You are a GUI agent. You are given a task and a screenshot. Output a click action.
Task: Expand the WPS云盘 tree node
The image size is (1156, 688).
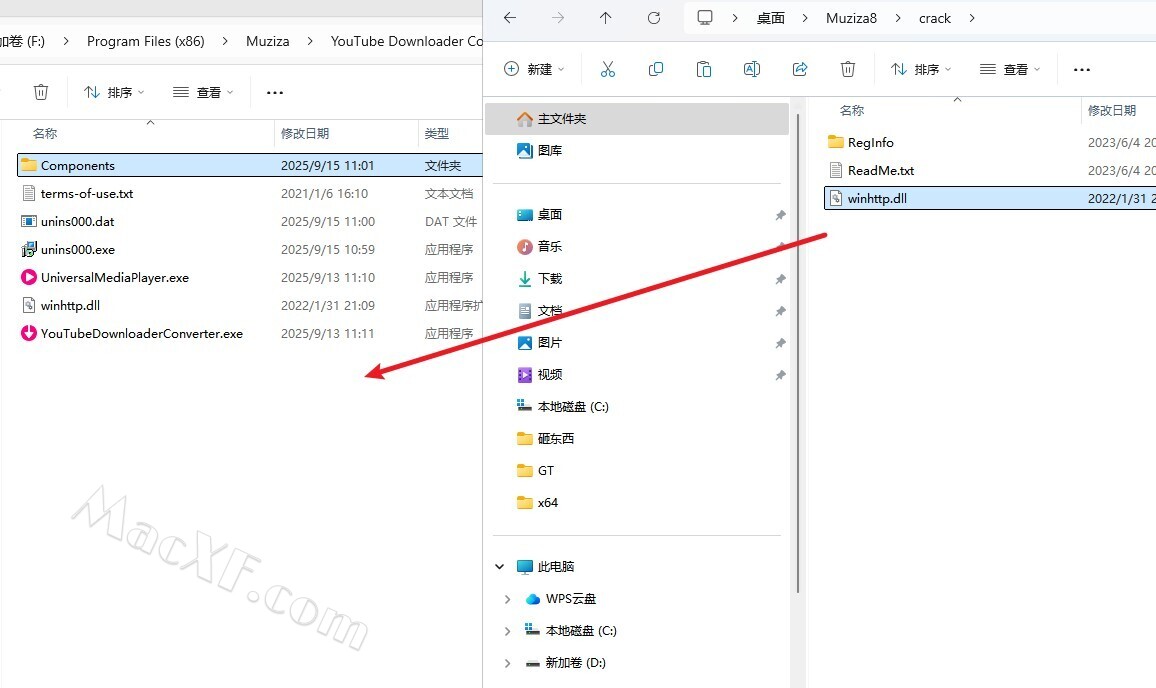507,599
